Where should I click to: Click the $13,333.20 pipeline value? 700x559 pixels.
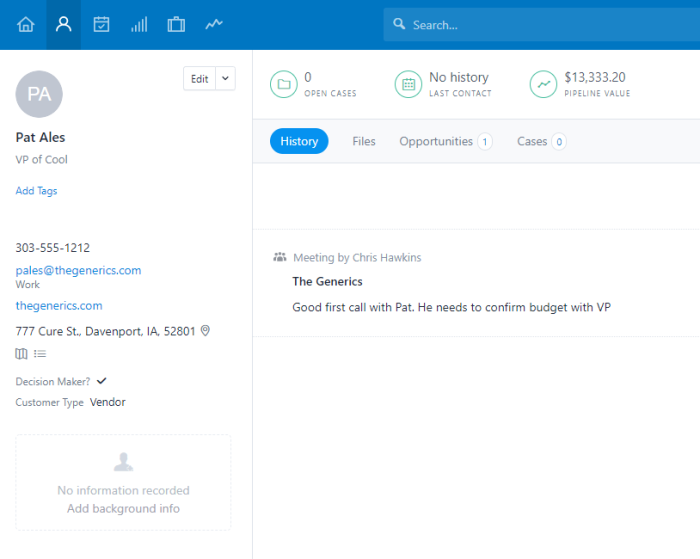(595, 77)
